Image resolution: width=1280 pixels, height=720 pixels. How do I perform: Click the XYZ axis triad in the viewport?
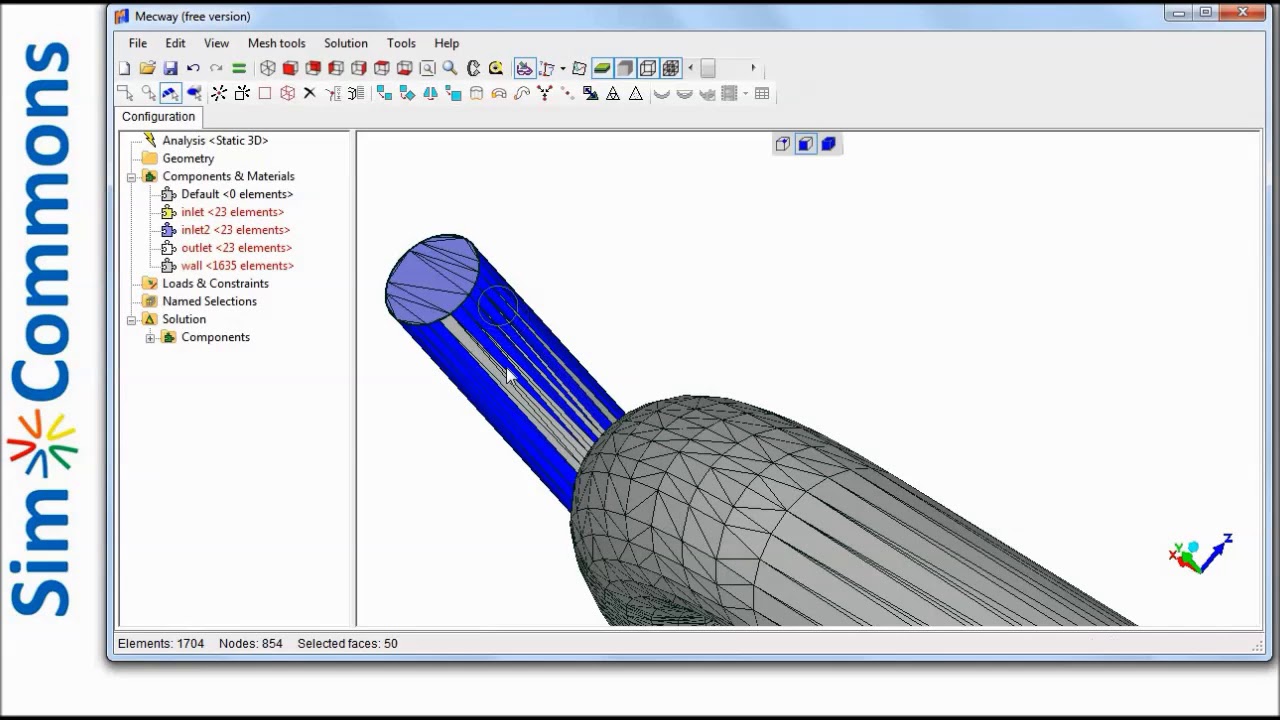pyautogui.click(x=1200, y=552)
